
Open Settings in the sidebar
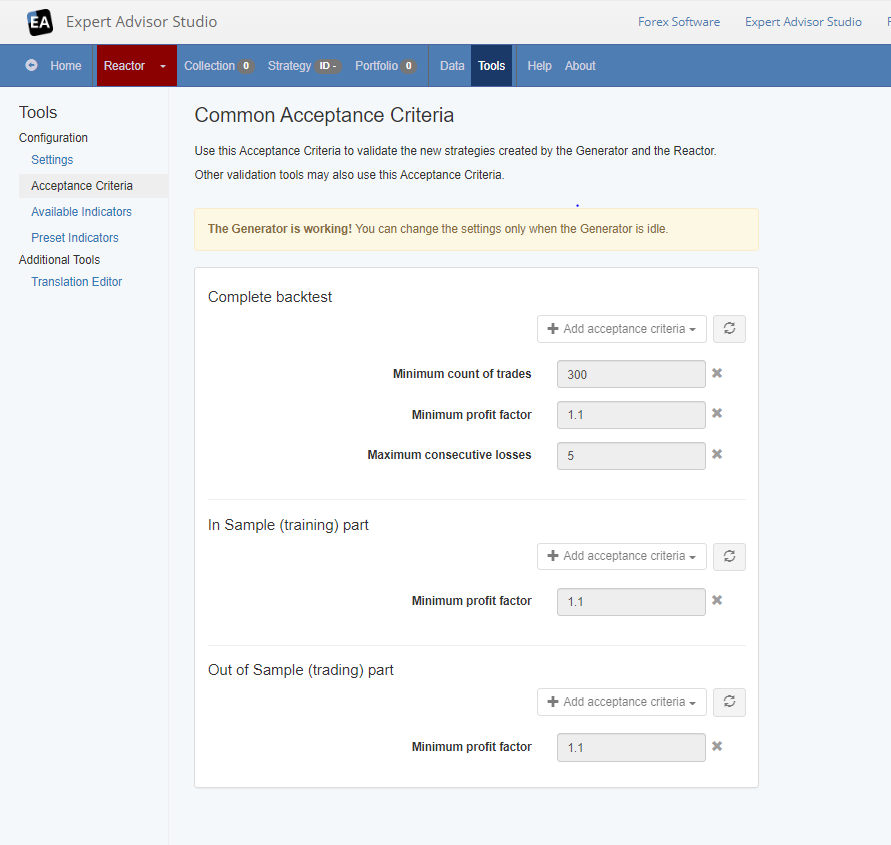(52, 160)
